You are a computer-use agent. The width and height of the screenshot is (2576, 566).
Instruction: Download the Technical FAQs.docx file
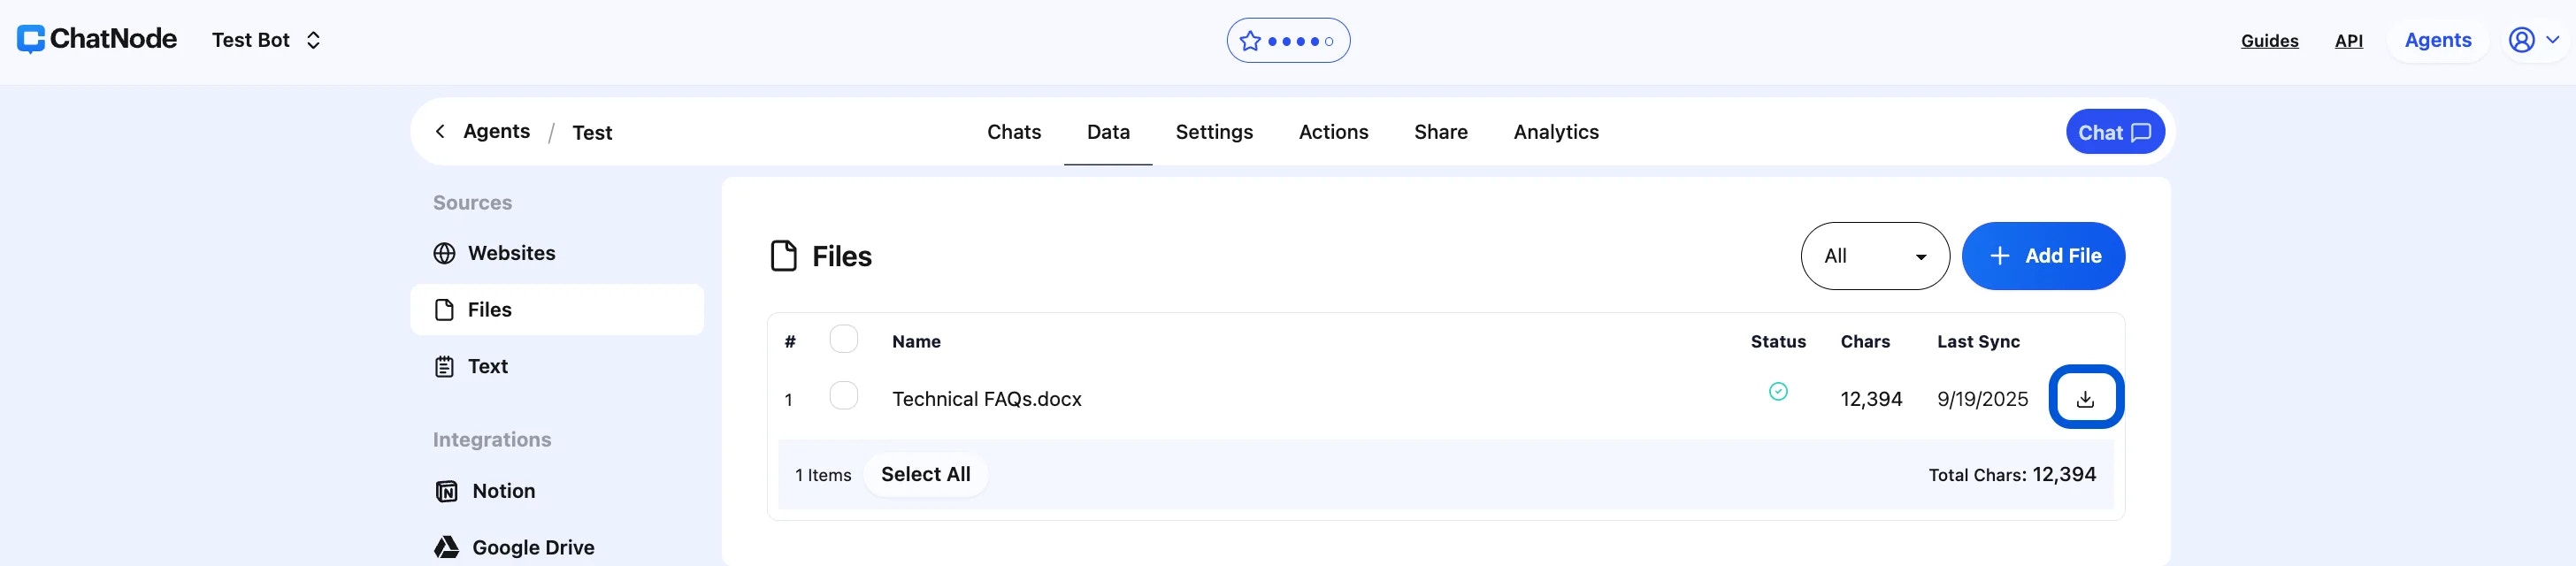point(2085,398)
